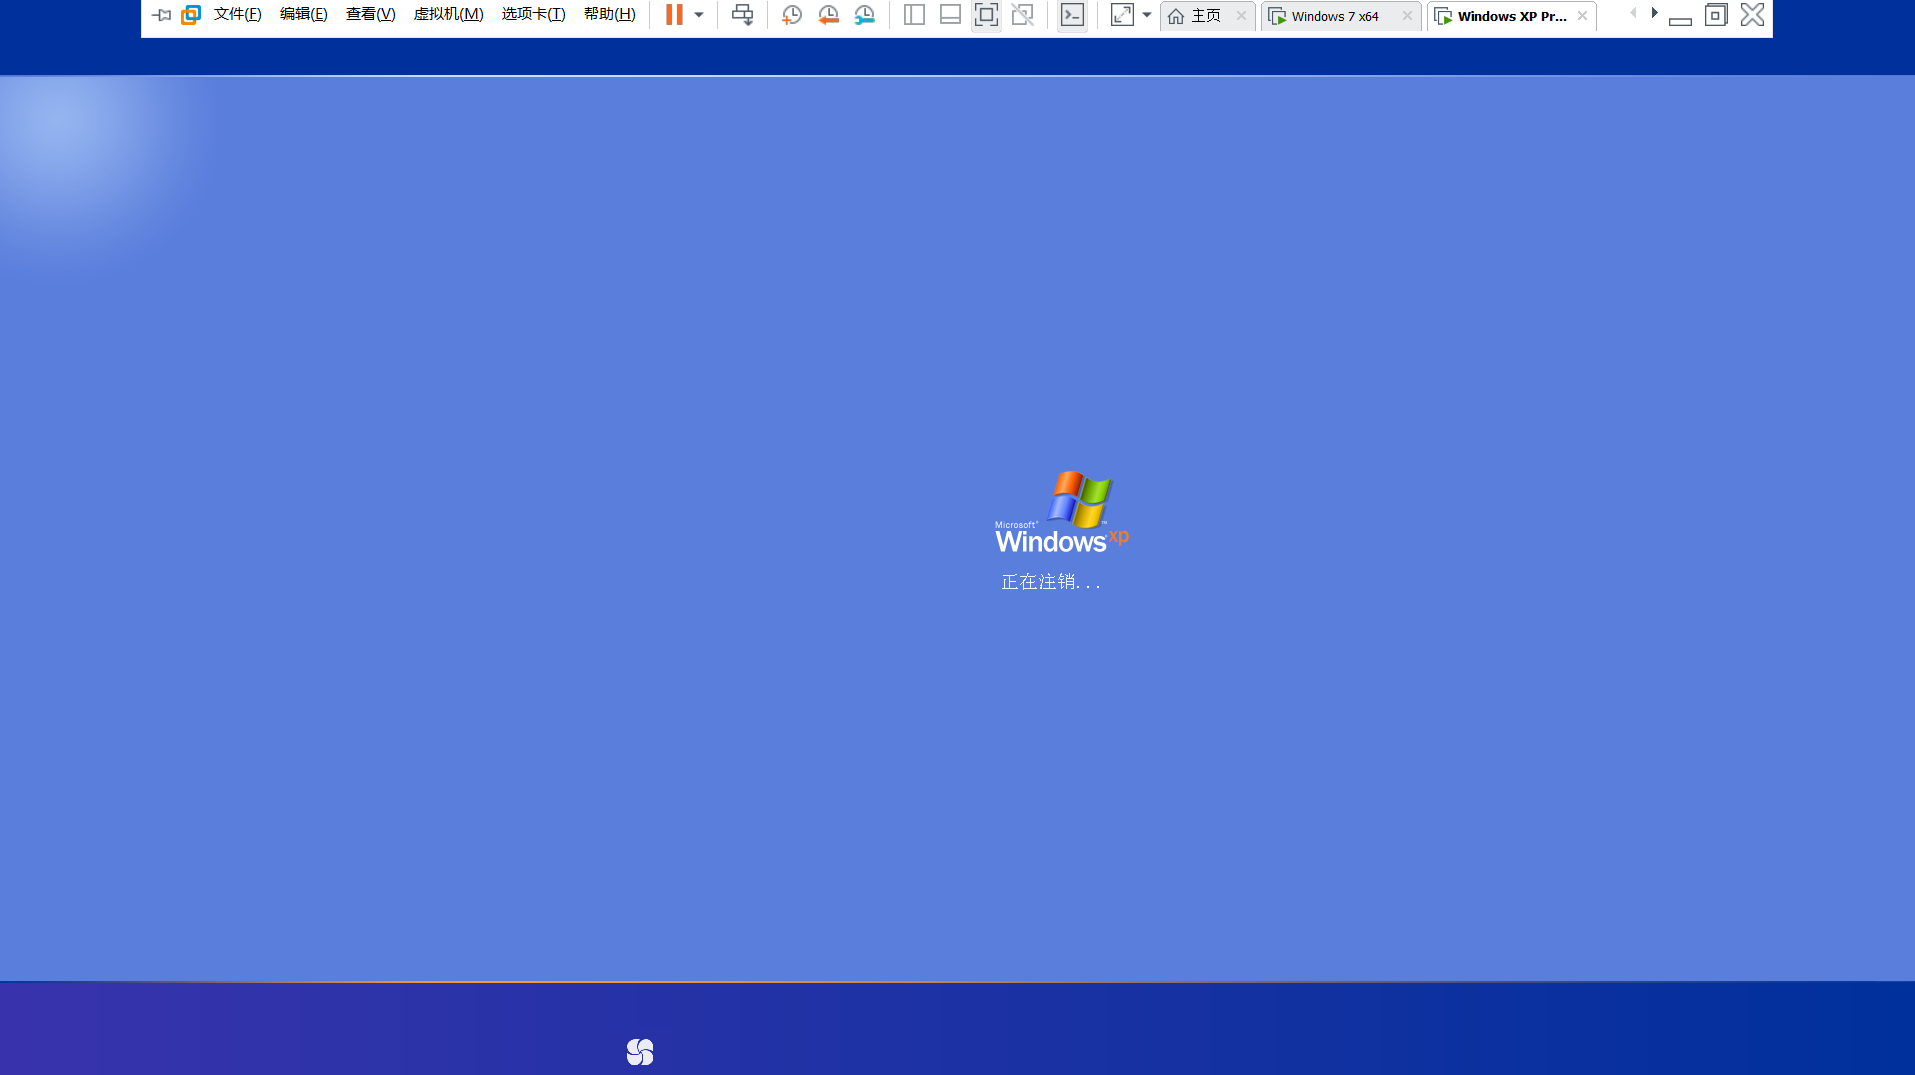This screenshot has width=1915, height=1075.
Task: Close the Windows 7 x64 tab
Action: coord(1407,16)
